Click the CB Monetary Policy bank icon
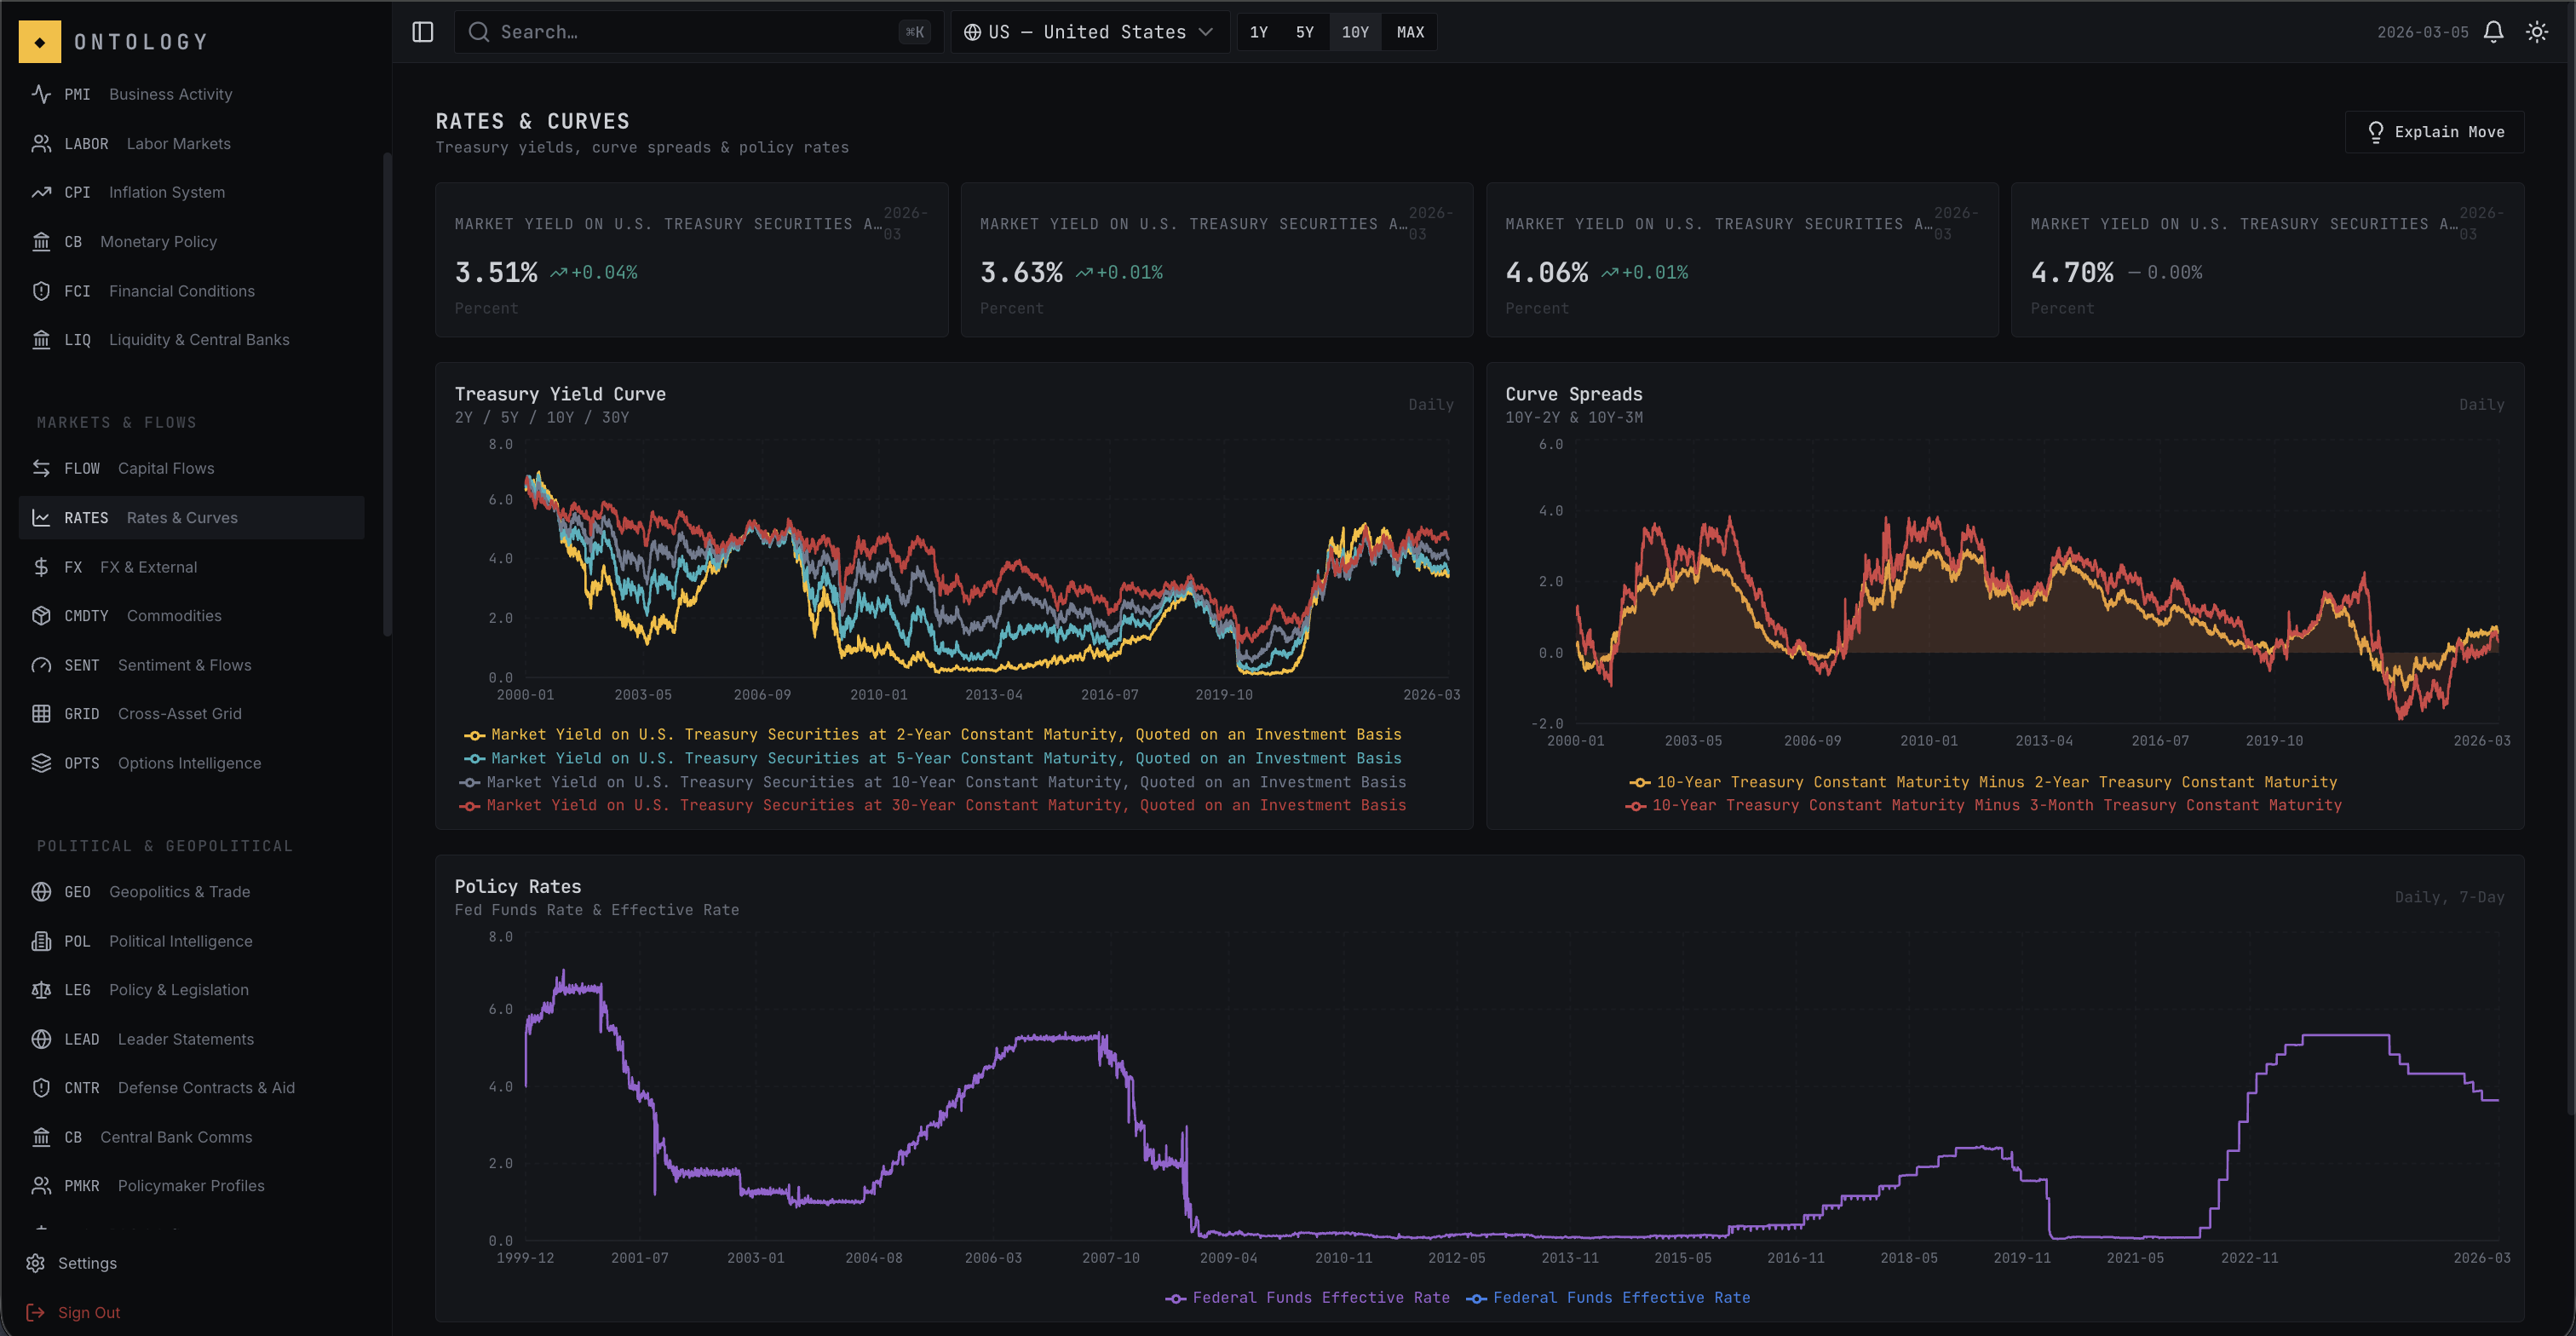Viewport: 2576px width, 1336px height. [41, 241]
